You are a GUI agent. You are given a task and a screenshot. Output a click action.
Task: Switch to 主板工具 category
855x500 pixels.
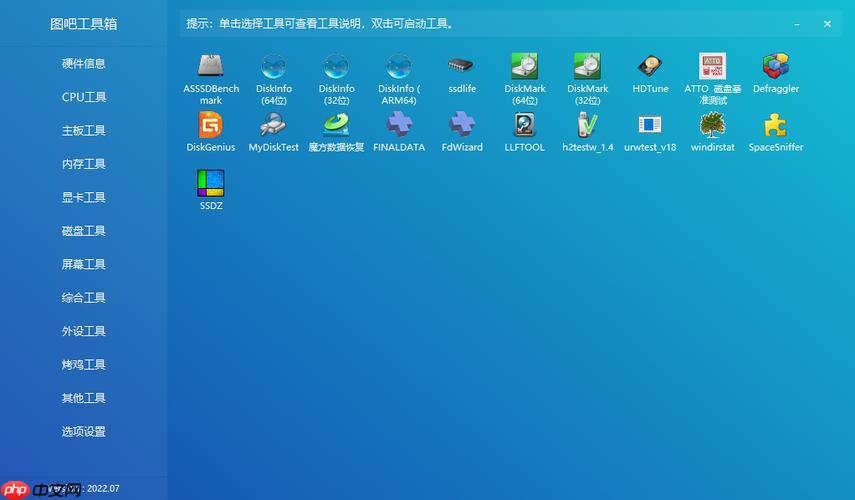coord(83,130)
